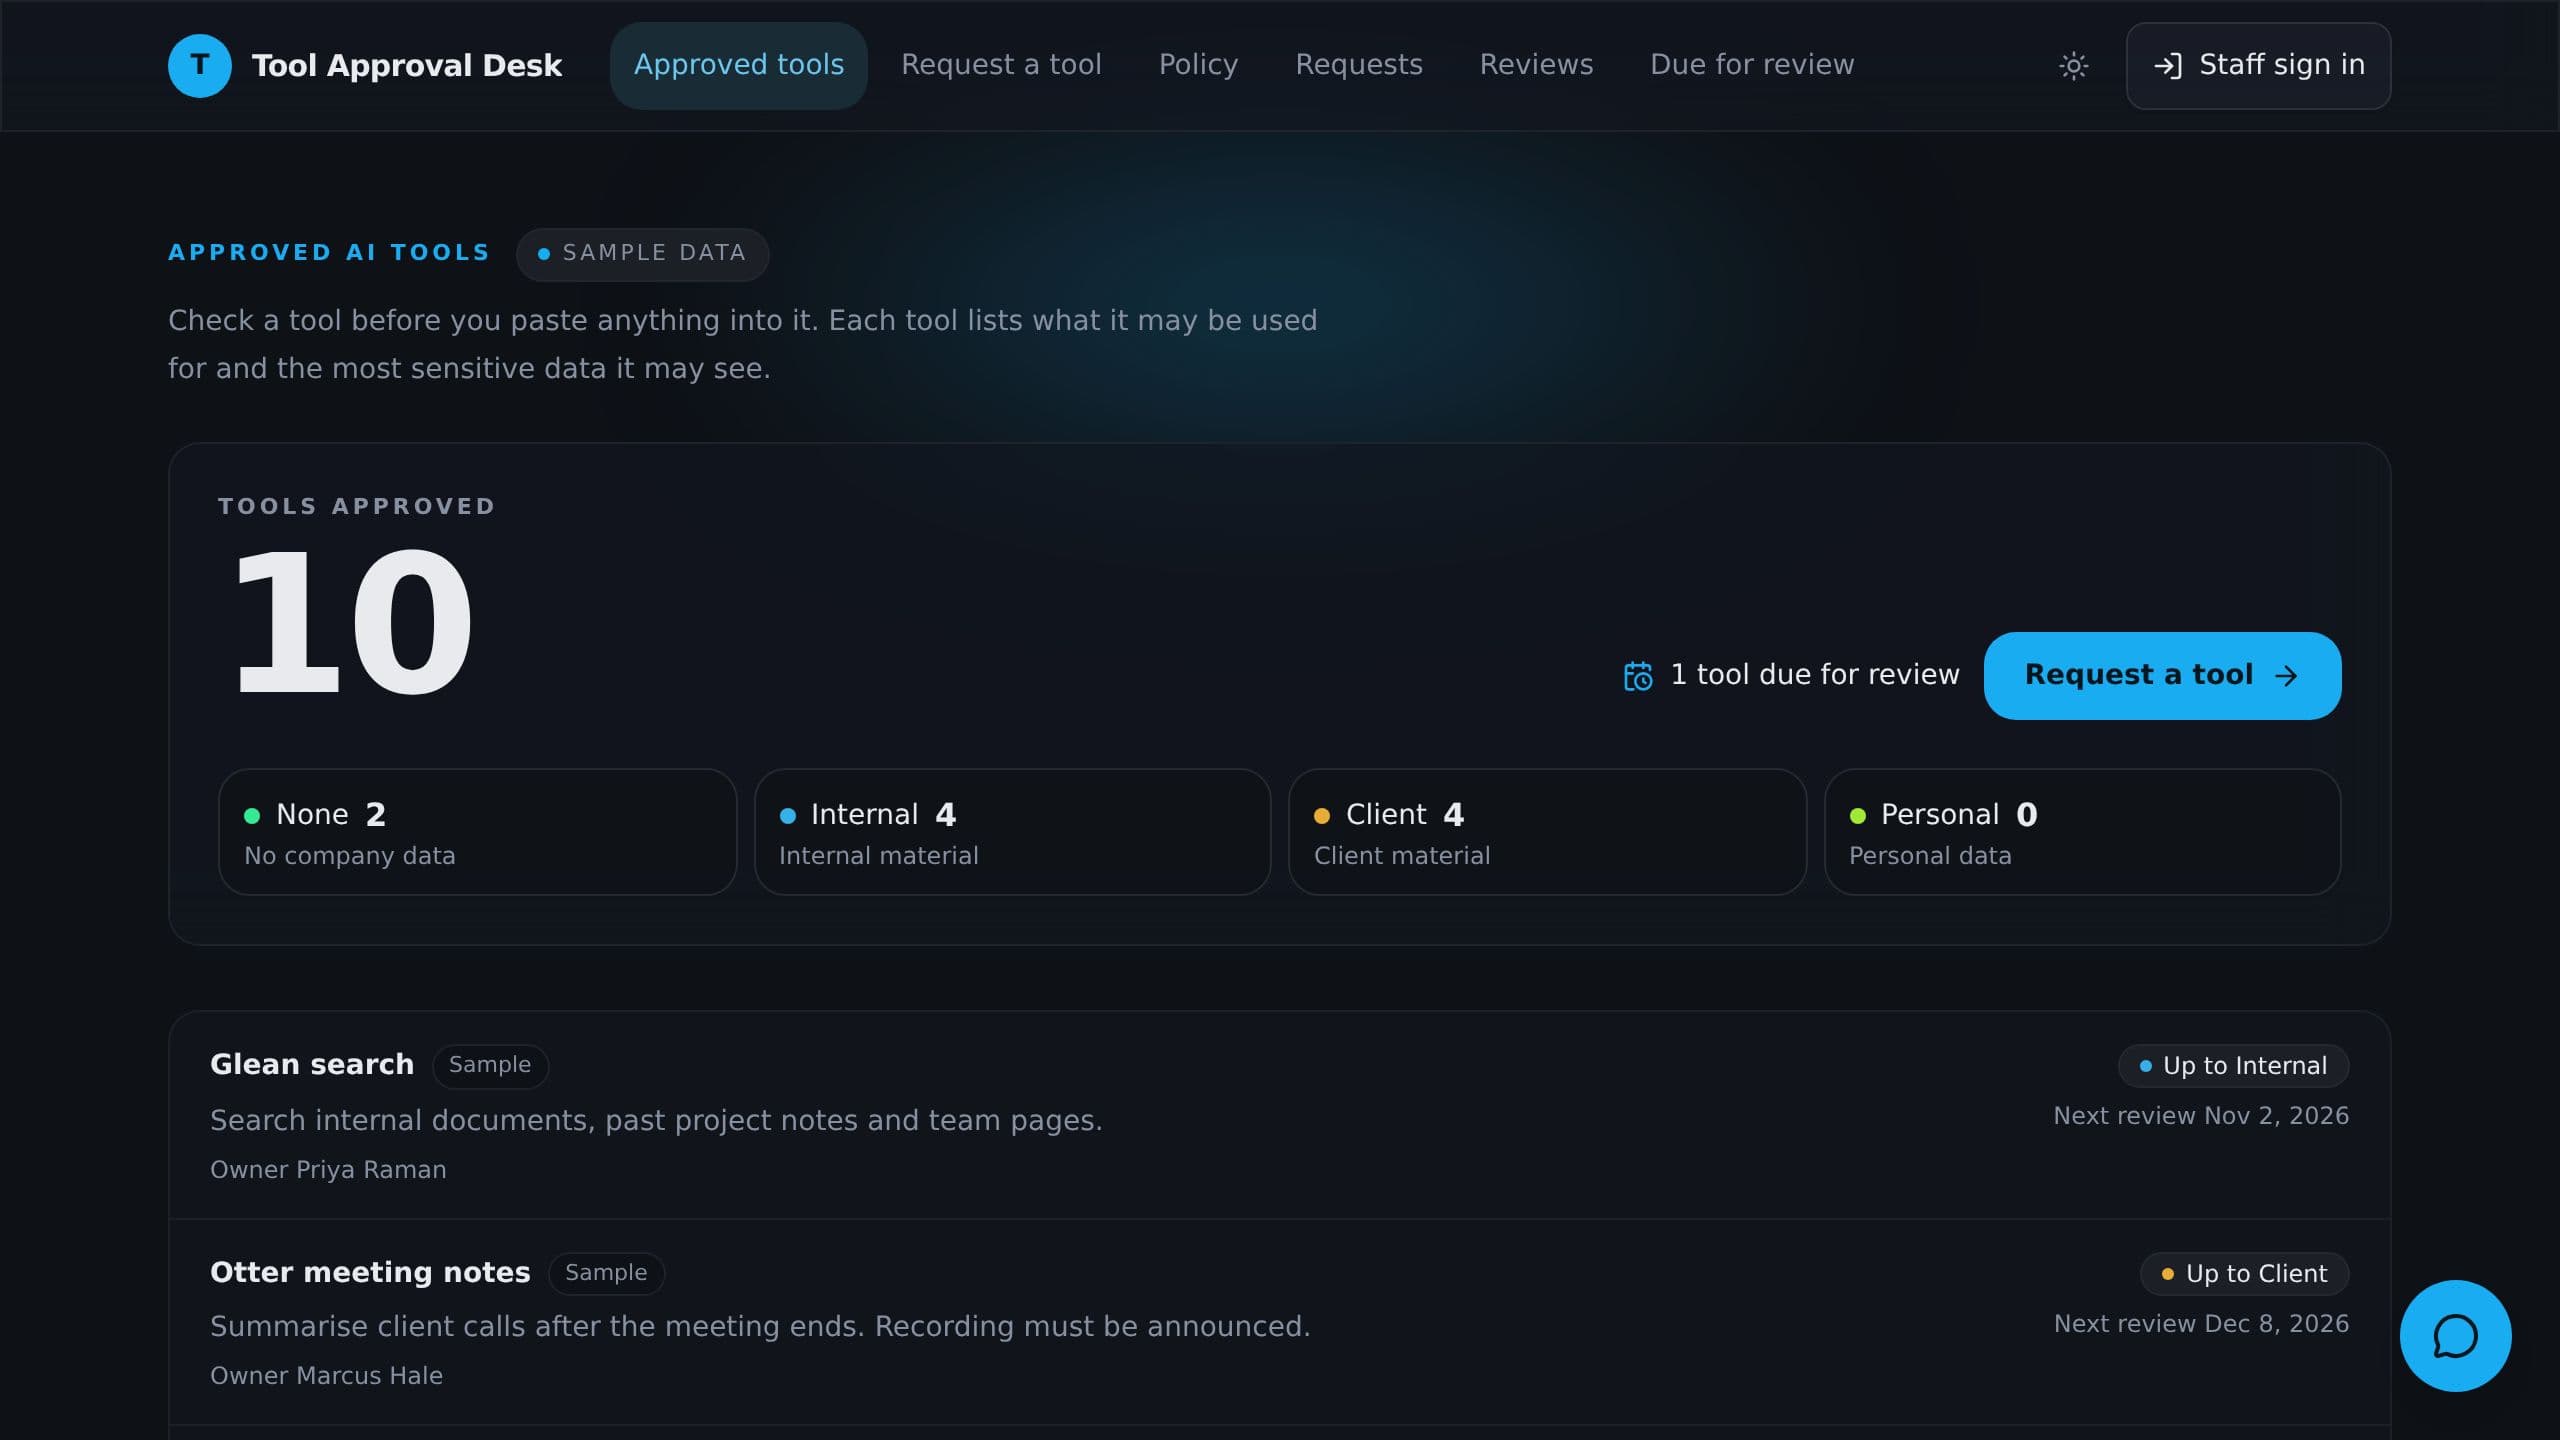Viewport: 2560px width, 1440px height.
Task: Open the Due for review nav item
Action: coord(1752,66)
